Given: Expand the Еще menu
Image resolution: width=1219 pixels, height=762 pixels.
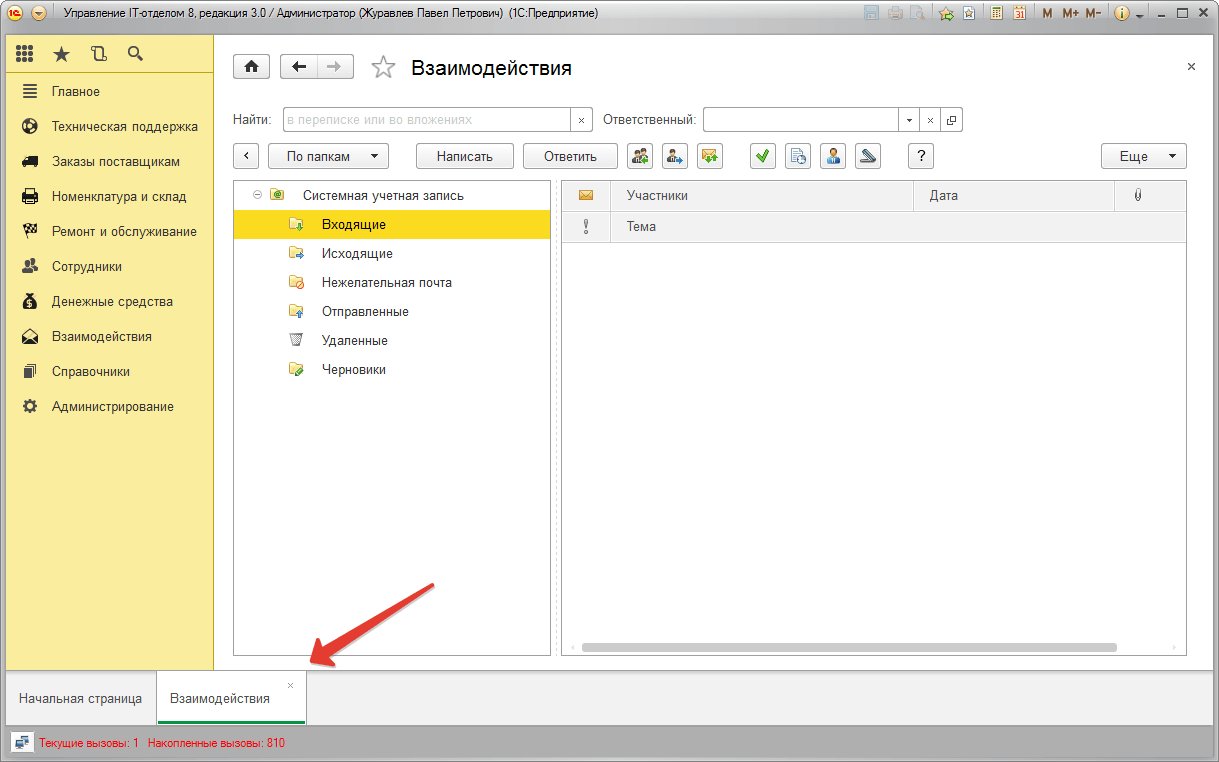Looking at the screenshot, I should point(1143,156).
